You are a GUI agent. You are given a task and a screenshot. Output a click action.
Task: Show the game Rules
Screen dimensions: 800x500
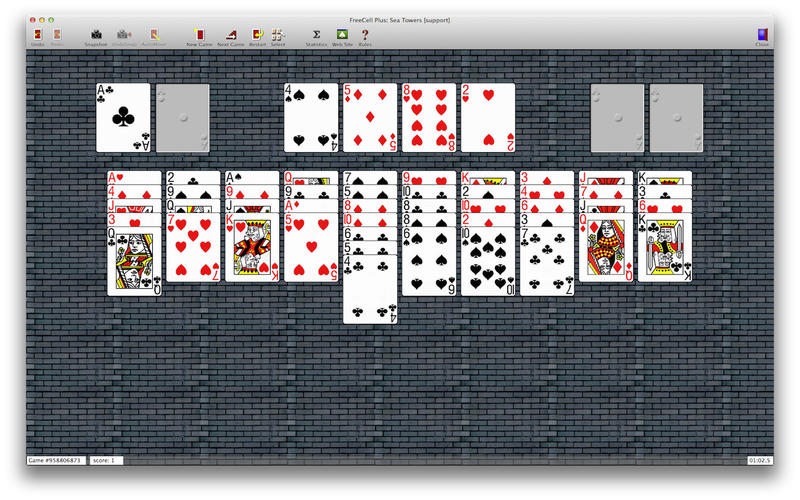(365, 36)
